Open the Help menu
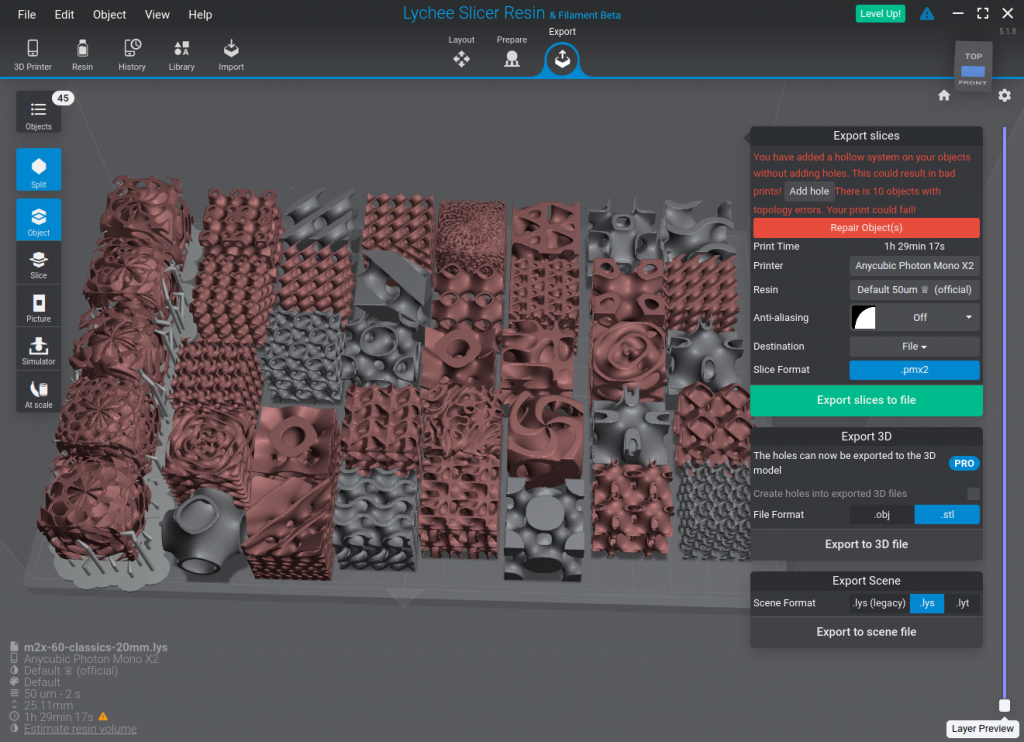This screenshot has height=742, width=1024. tap(200, 14)
